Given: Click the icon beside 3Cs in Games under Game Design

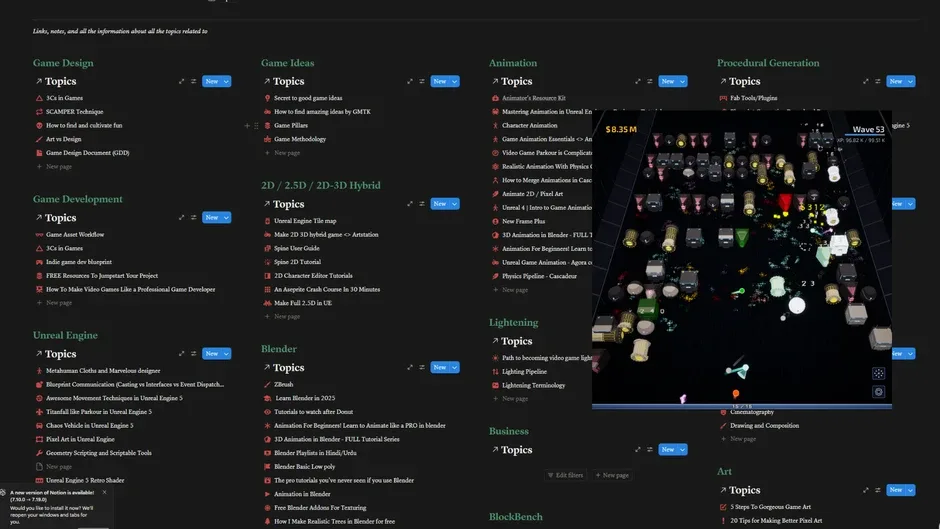Looking at the screenshot, I should tap(39, 98).
